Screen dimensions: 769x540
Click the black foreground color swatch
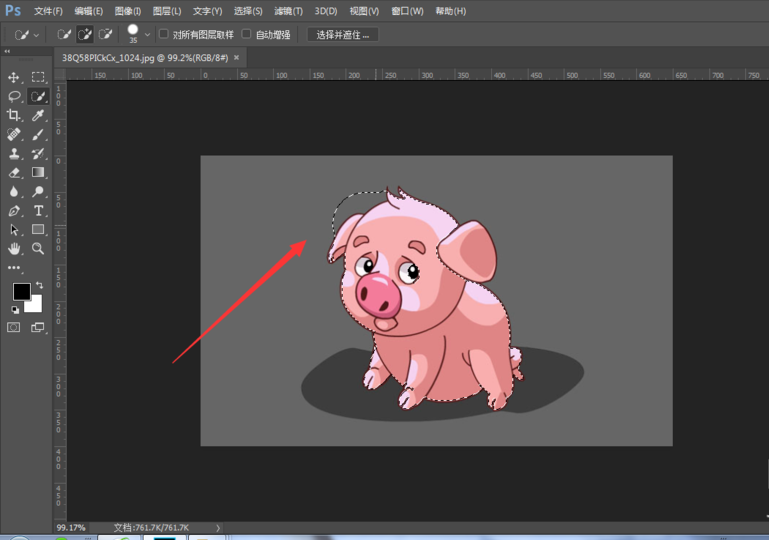tap(20, 291)
